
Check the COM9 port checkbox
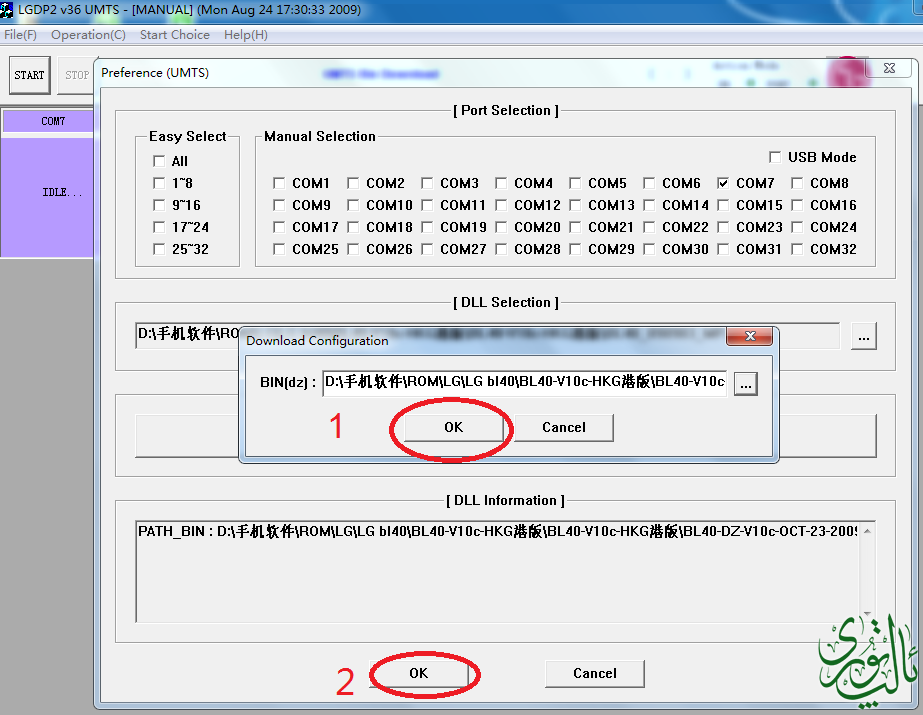(279, 205)
